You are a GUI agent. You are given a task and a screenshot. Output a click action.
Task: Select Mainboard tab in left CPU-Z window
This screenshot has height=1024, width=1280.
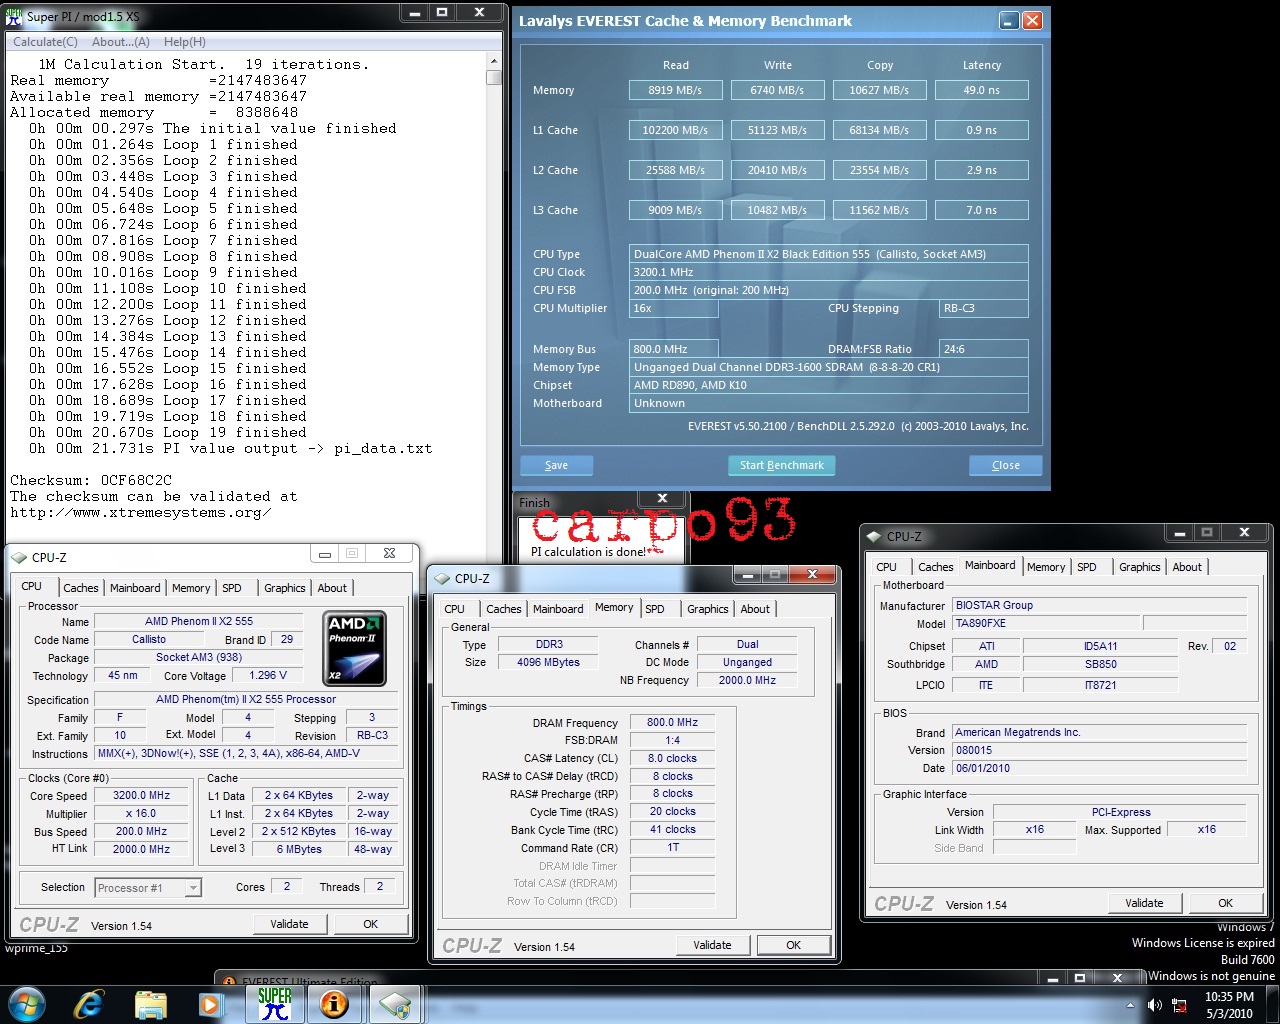point(135,588)
